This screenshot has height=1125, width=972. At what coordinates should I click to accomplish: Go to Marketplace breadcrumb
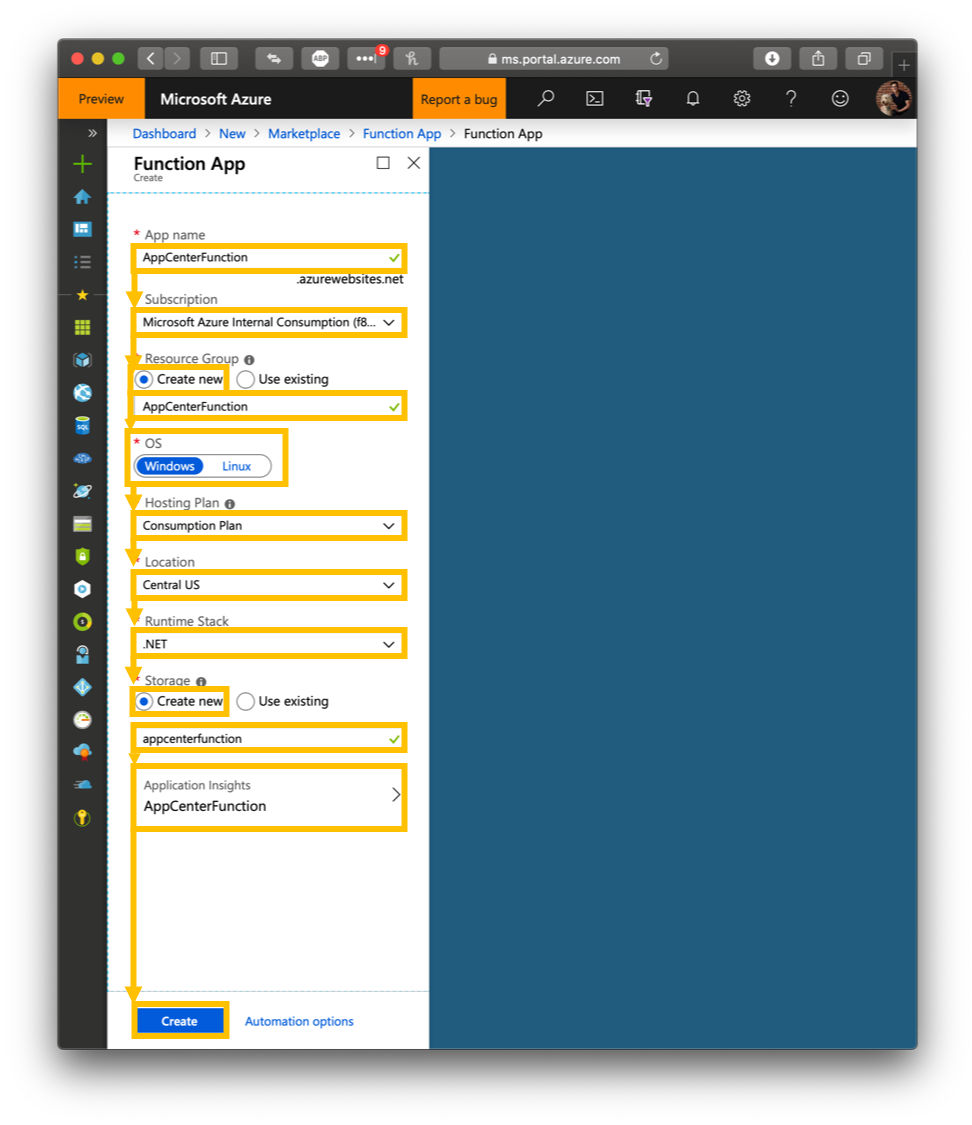304,133
